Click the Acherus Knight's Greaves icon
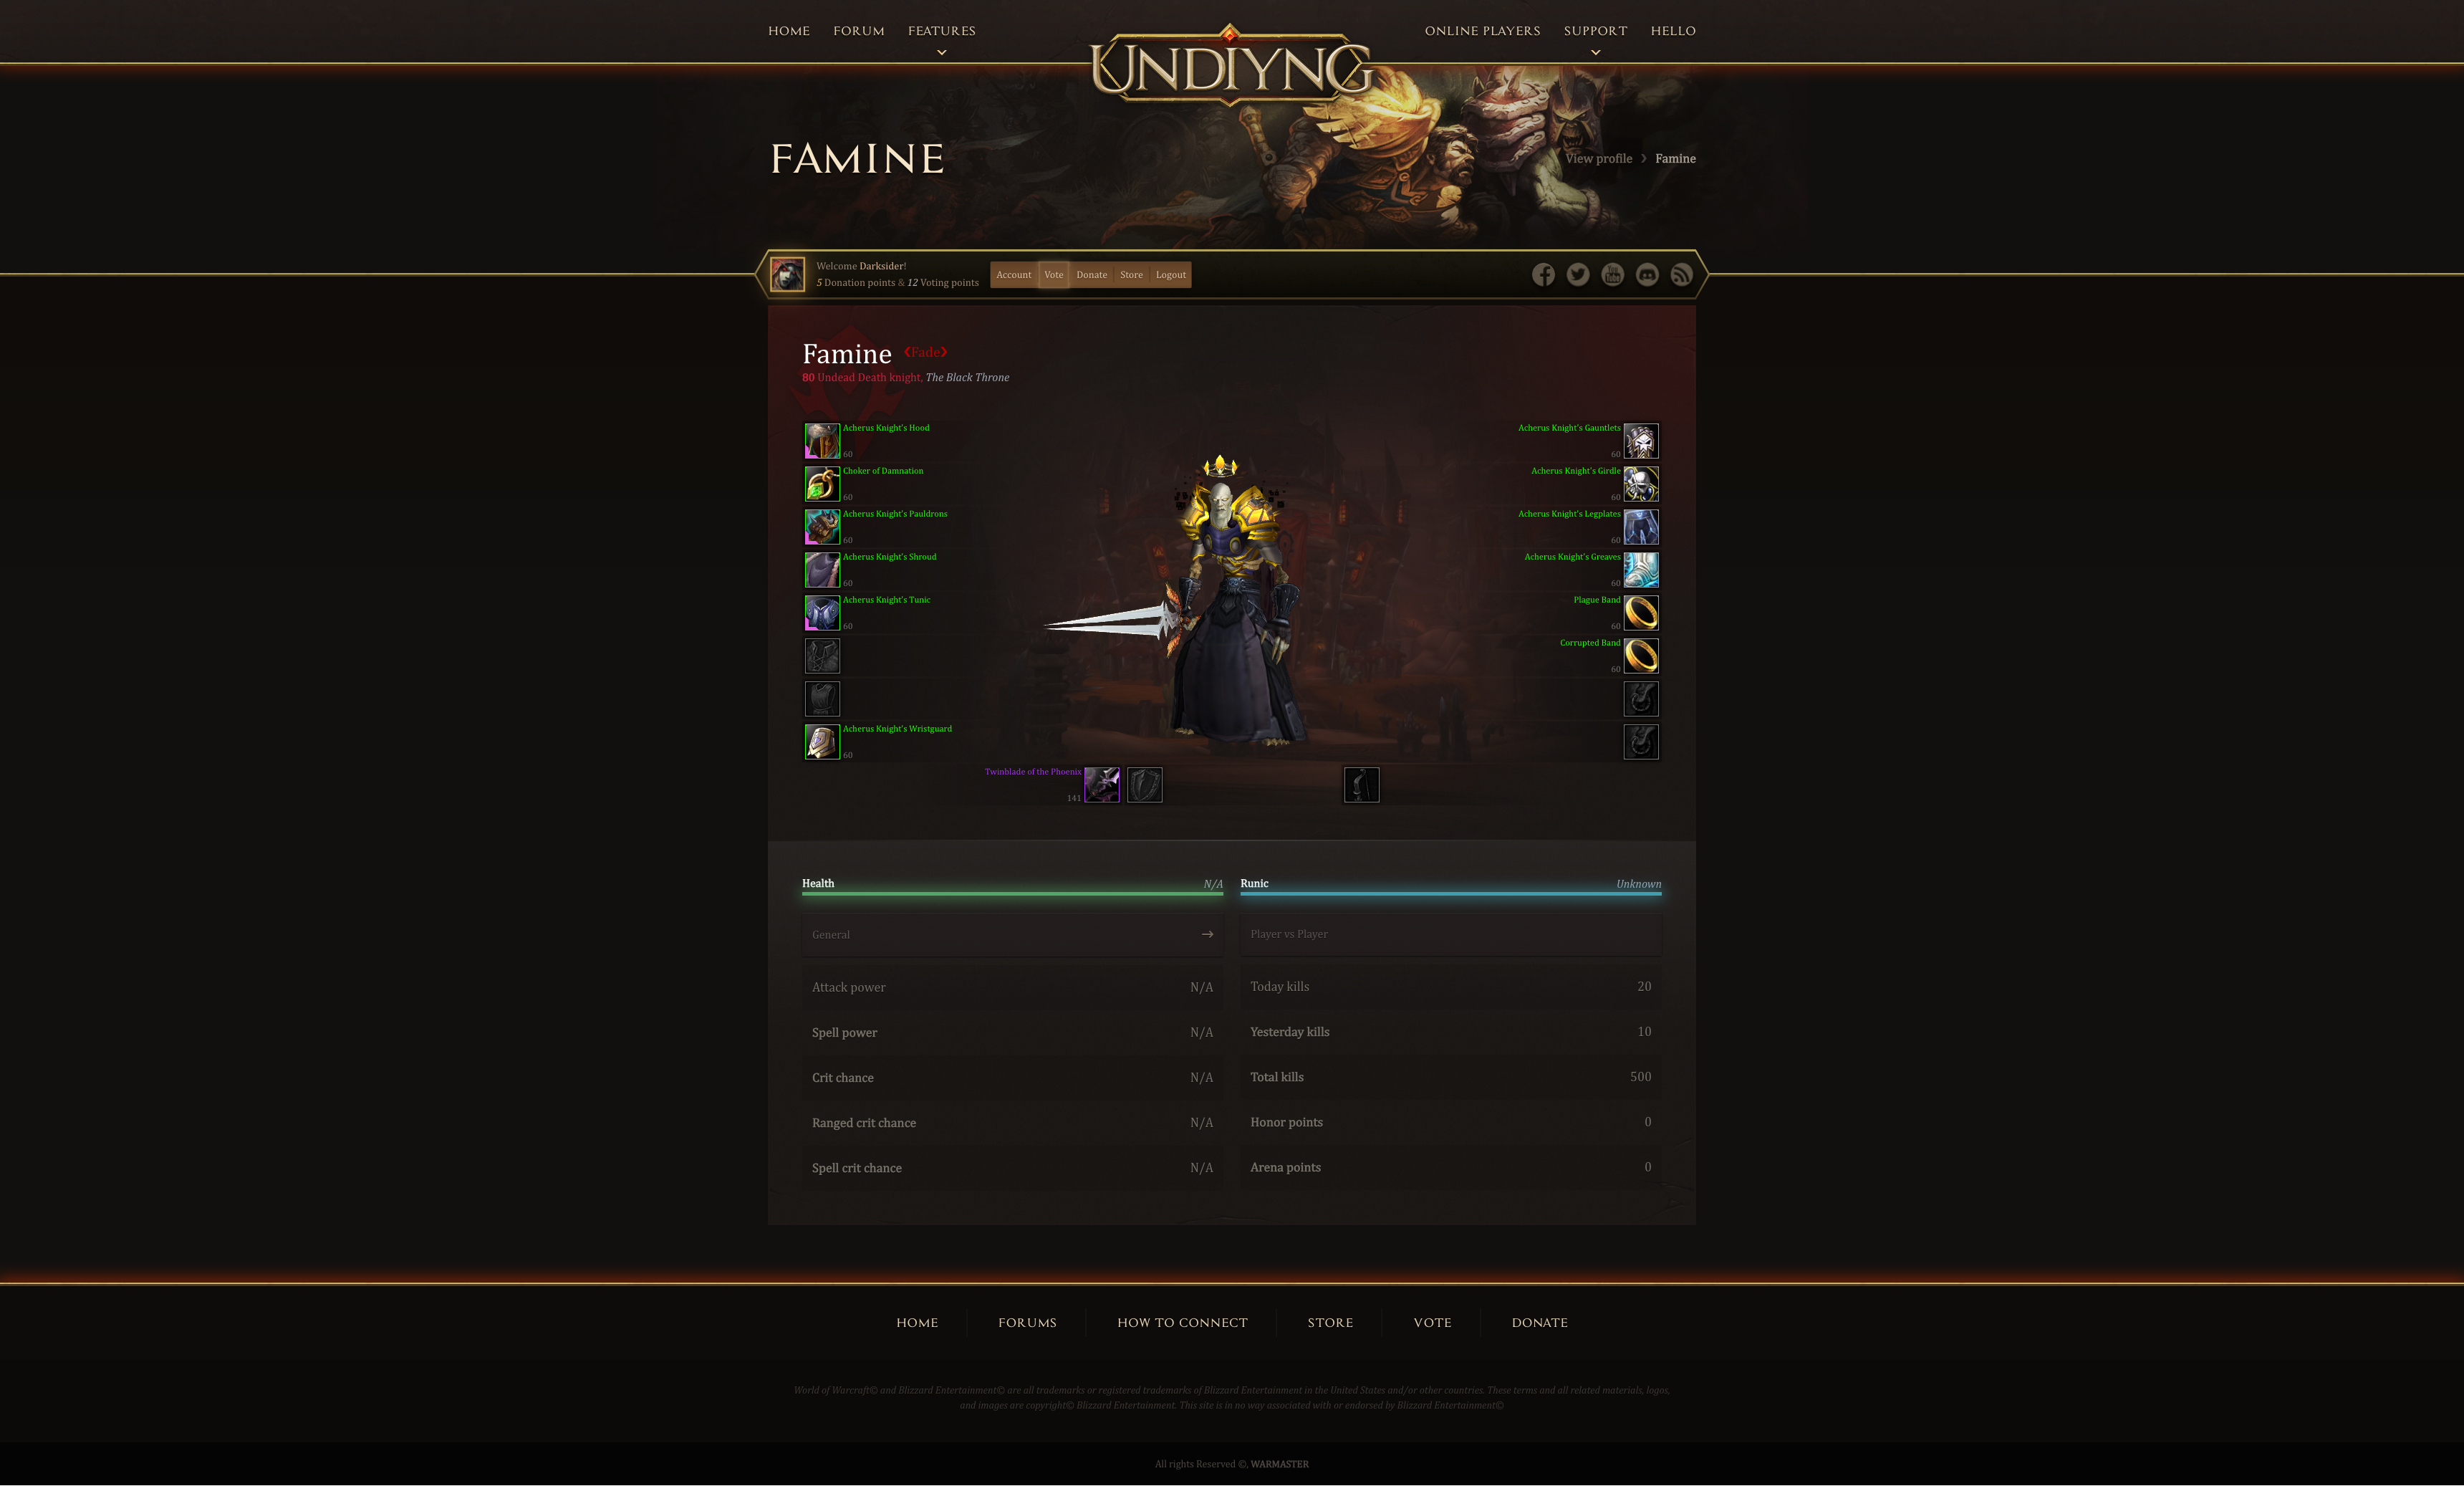The width and height of the screenshot is (2464, 1486). 1641,570
